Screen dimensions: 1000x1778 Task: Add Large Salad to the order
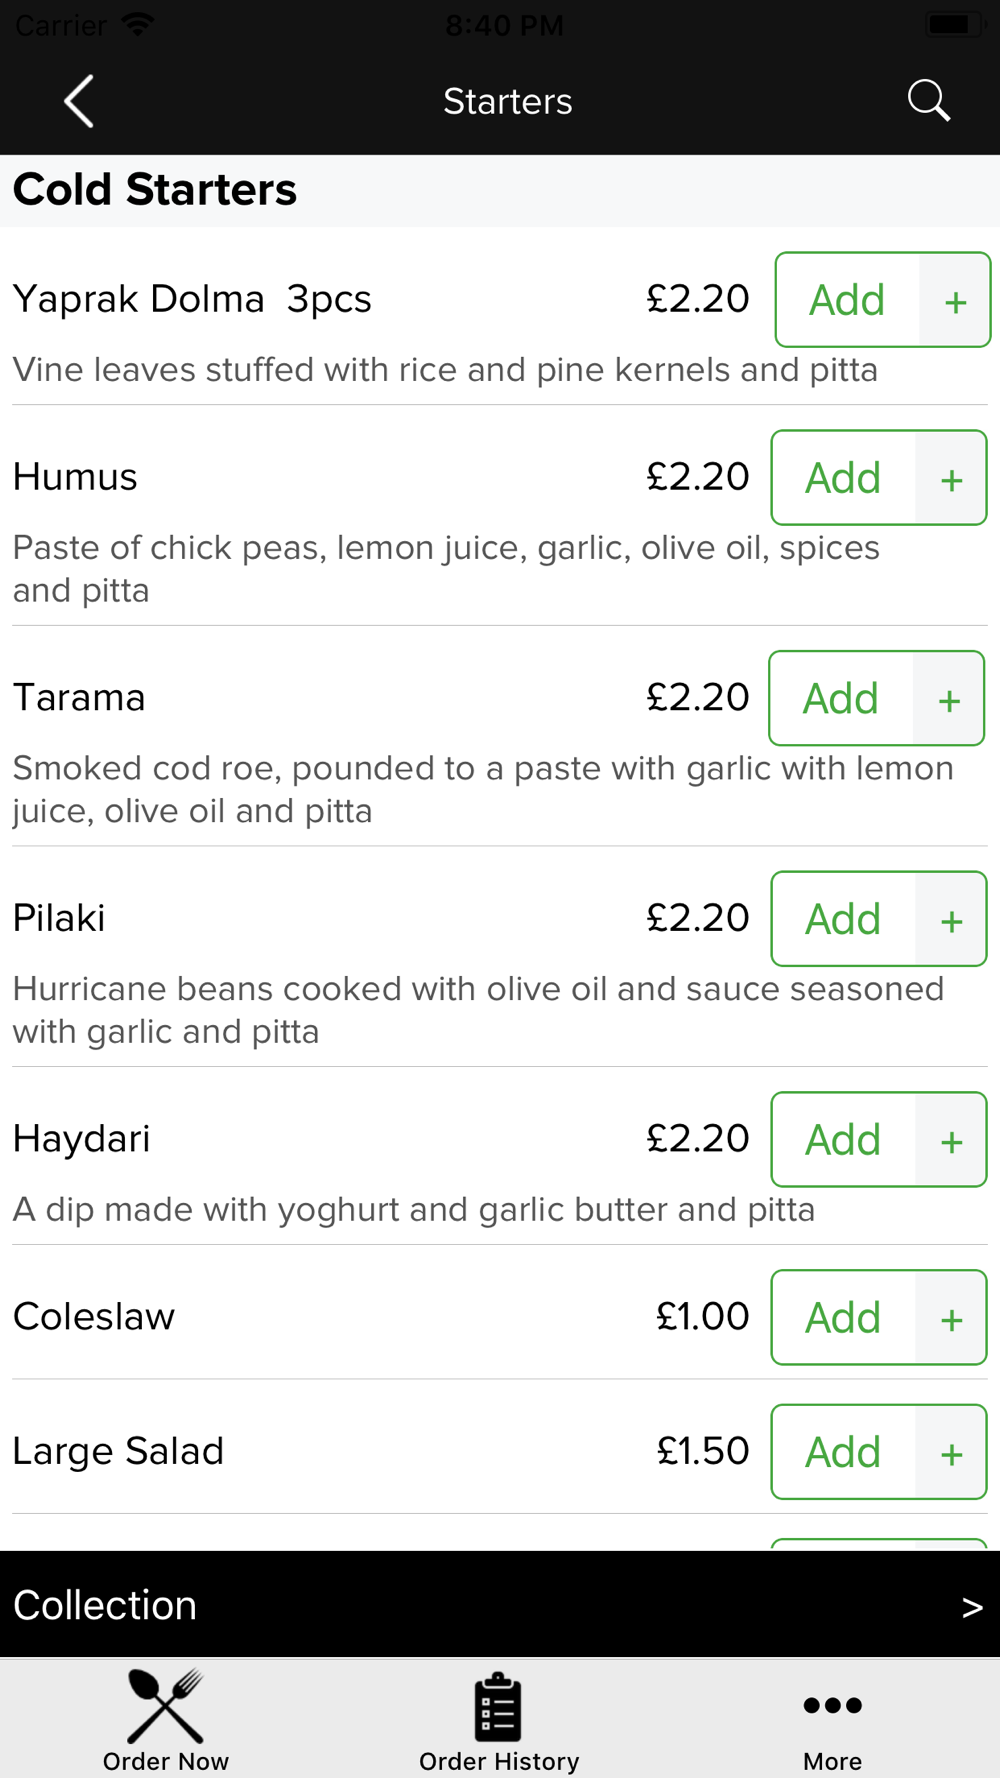843,1452
